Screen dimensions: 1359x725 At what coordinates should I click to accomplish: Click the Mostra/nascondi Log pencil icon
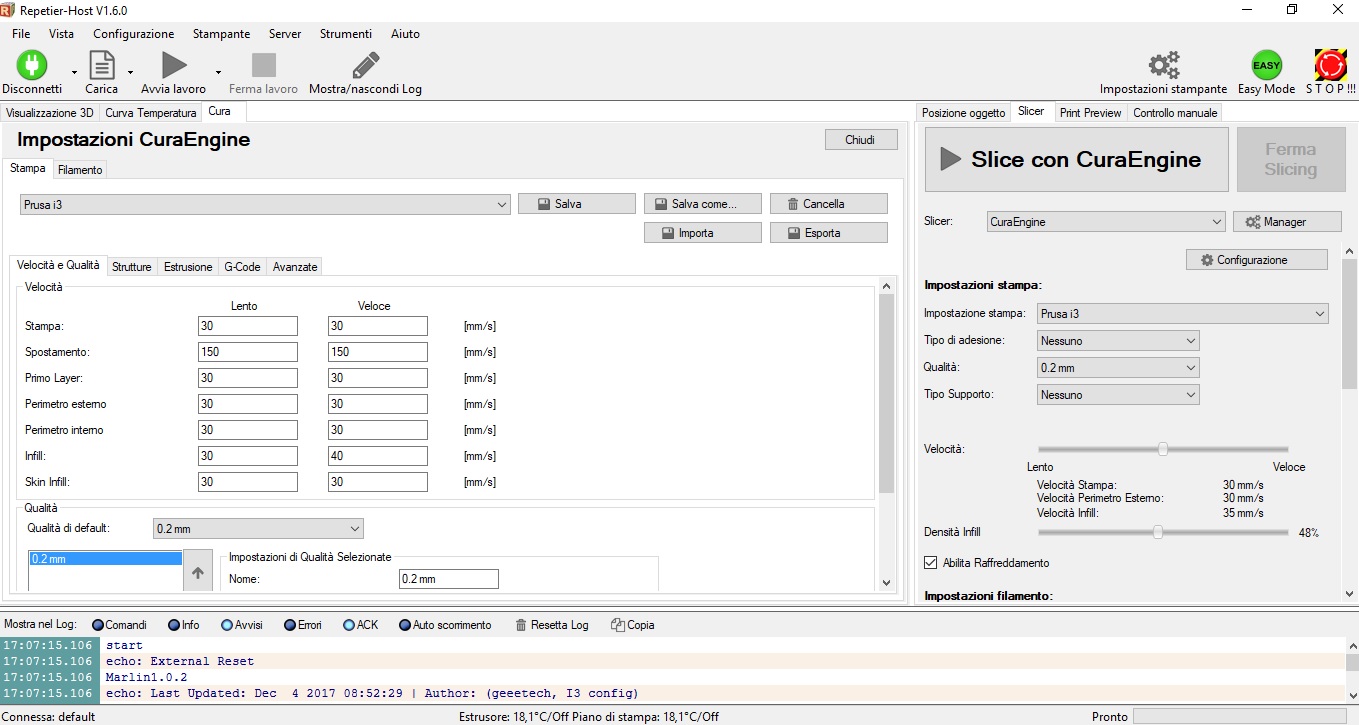point(365,65)
